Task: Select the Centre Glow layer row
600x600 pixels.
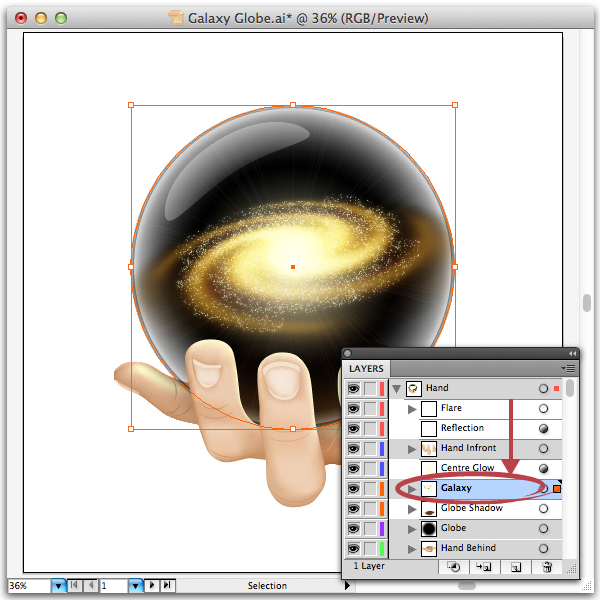Action: (476, 468)
